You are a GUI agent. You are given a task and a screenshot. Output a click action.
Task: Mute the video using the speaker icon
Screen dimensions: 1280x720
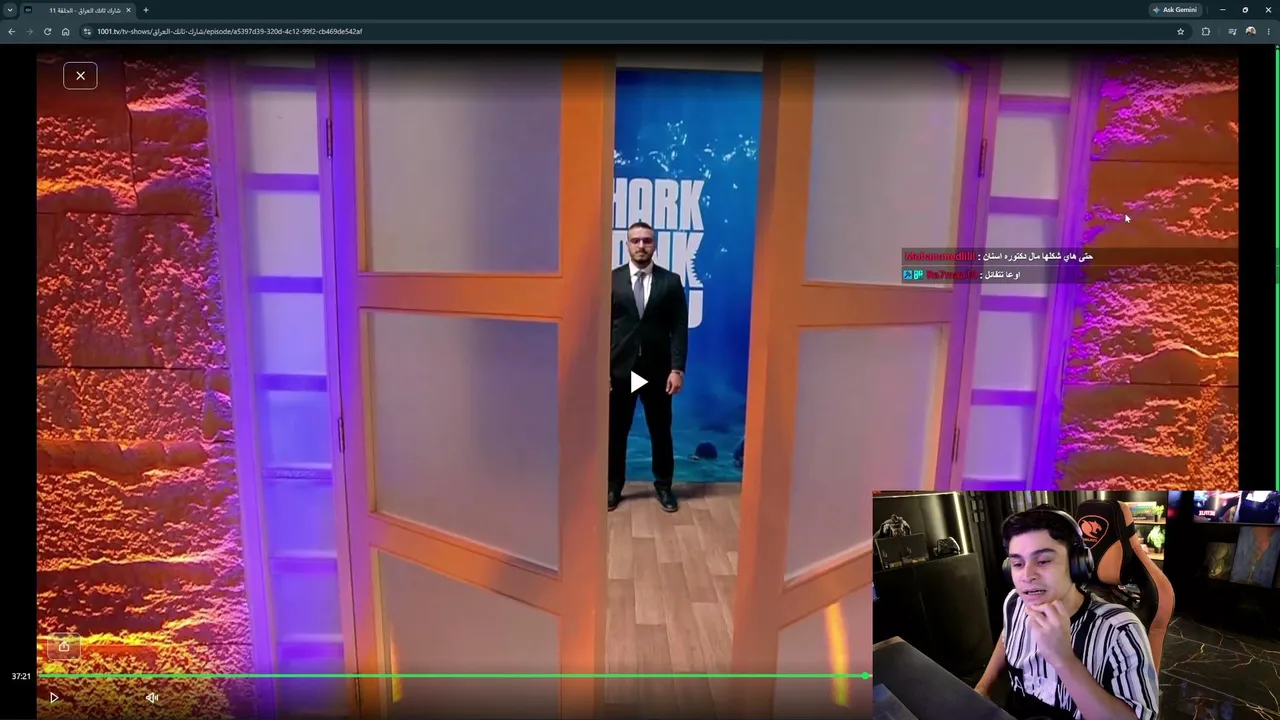152,698
